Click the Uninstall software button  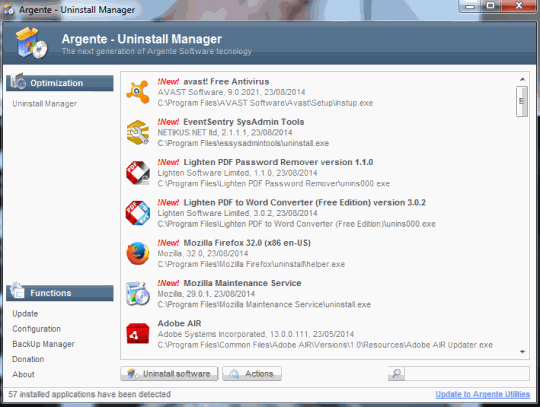pyautogui.click(x=169, y=374)
